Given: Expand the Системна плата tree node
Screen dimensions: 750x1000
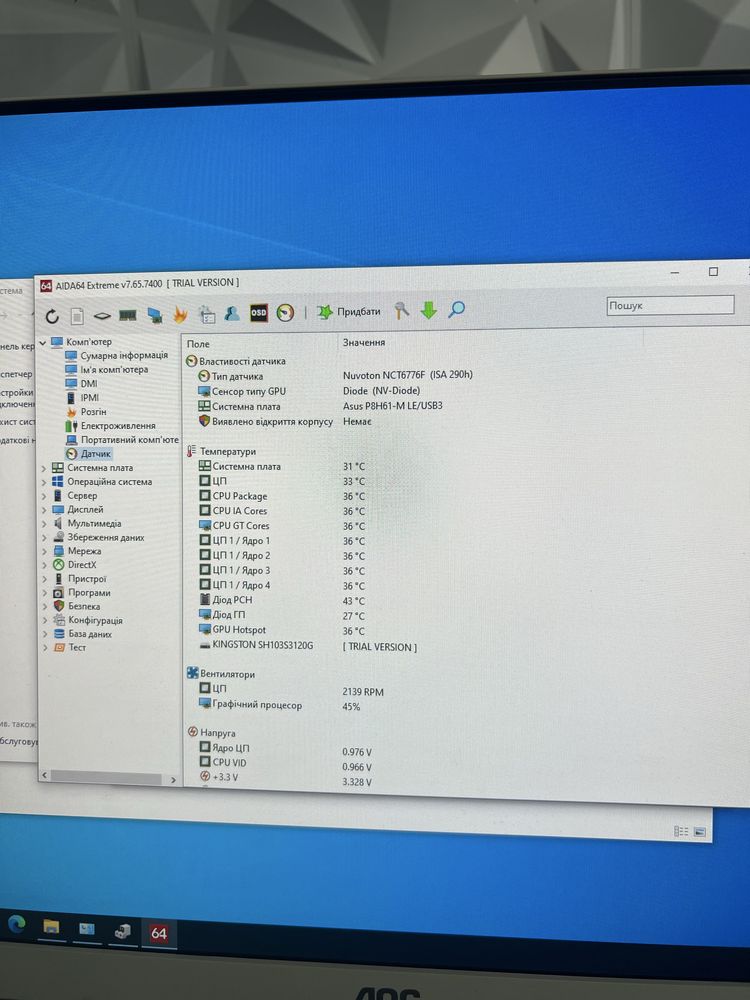Looking at the screenshot, I should [44, 468].
